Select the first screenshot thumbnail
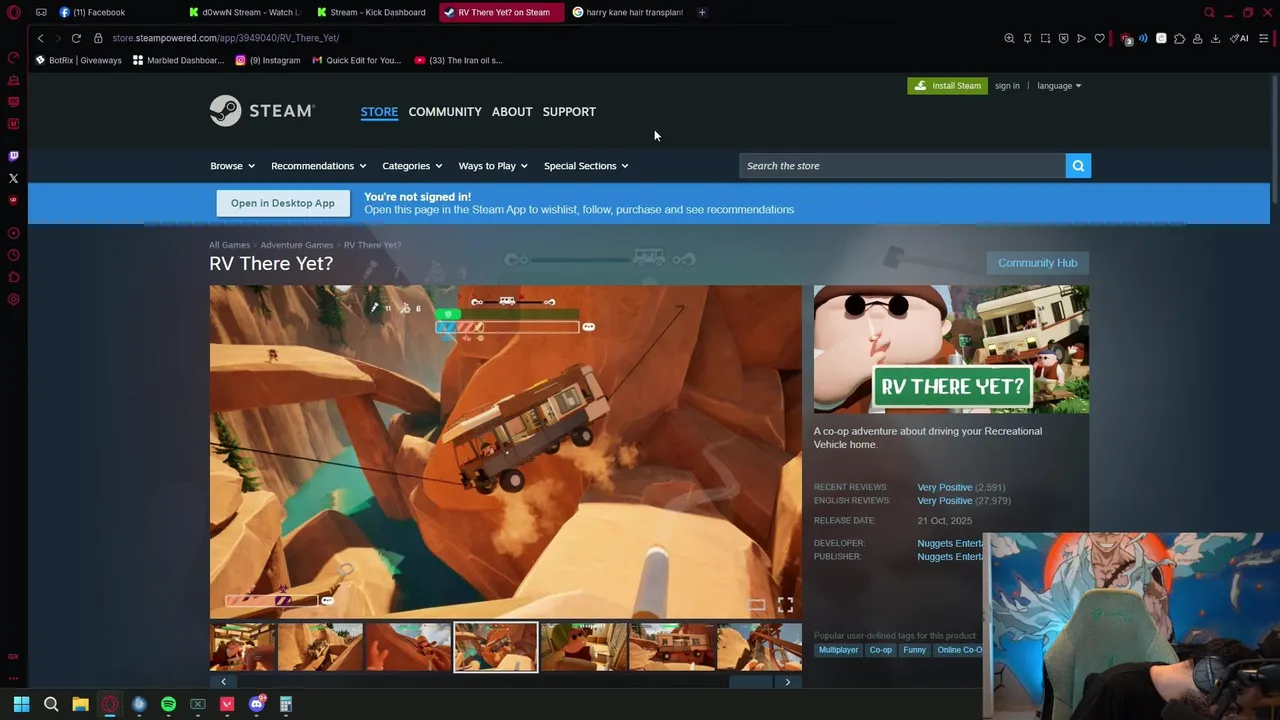The image size is (1280, 720). click(242, 647)
